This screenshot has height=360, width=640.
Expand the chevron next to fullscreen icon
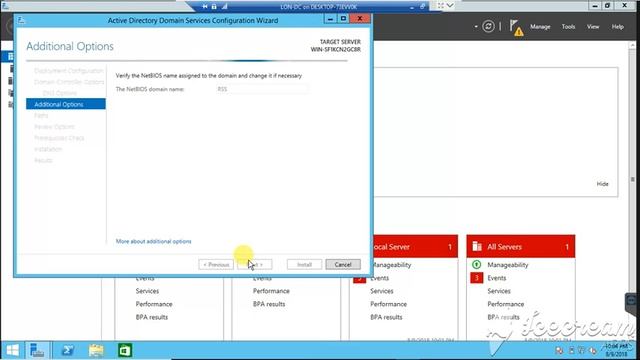tap(450, 6)
